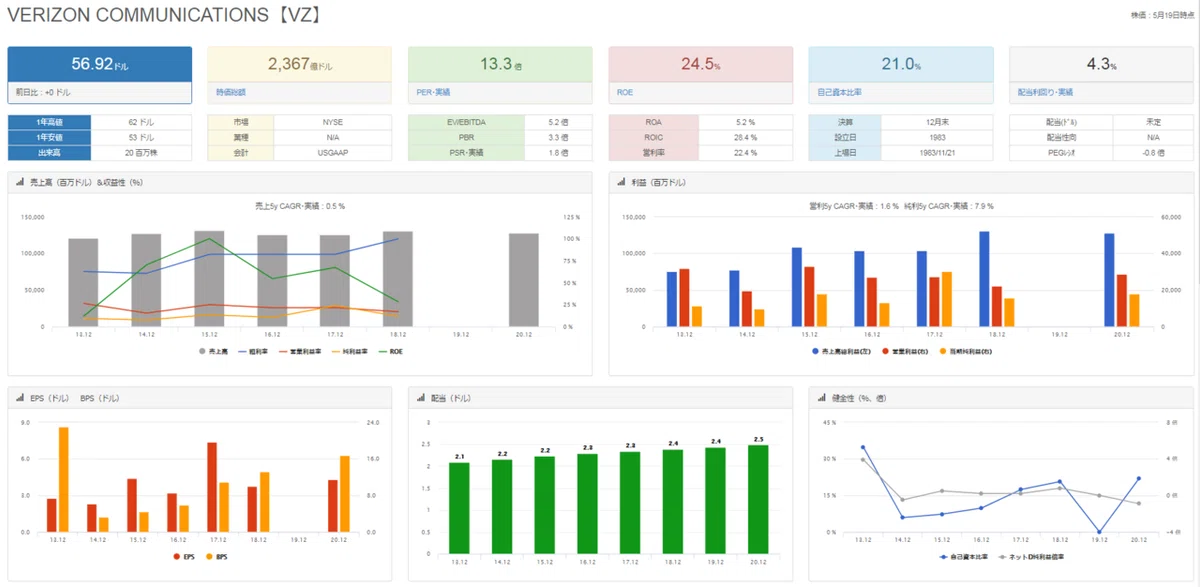Click the ROA value 5.2 %

(745, 121)
